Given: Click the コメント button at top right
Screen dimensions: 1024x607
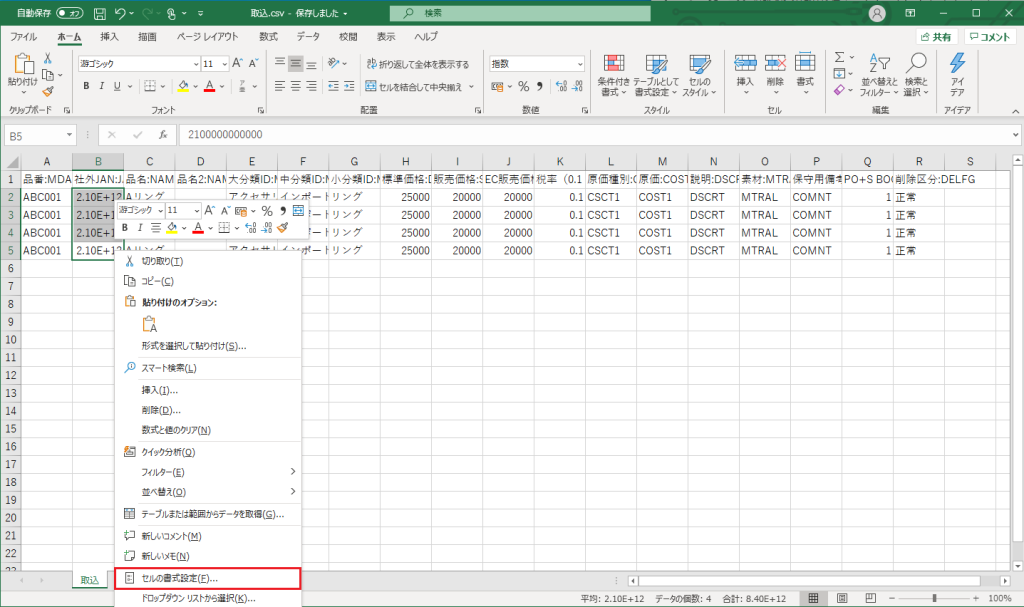Looking at the screenshot, I should tap(991, 37).
